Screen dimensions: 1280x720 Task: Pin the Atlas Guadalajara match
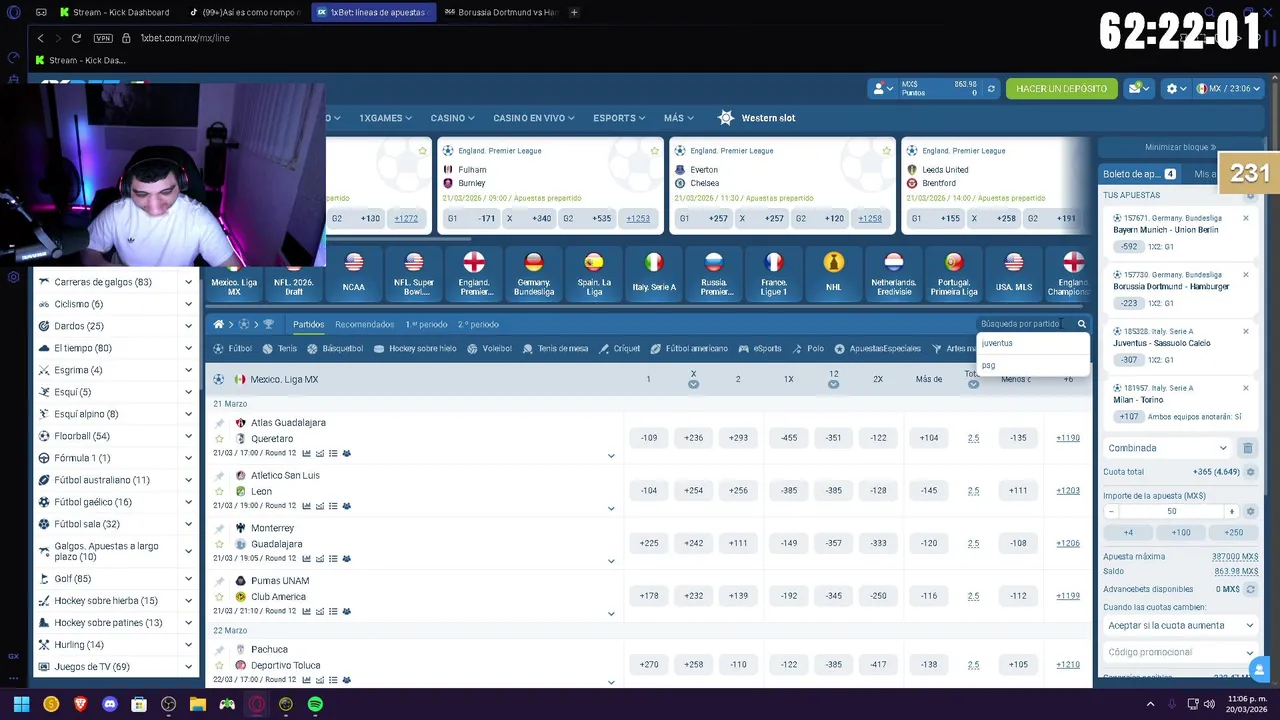219,423
